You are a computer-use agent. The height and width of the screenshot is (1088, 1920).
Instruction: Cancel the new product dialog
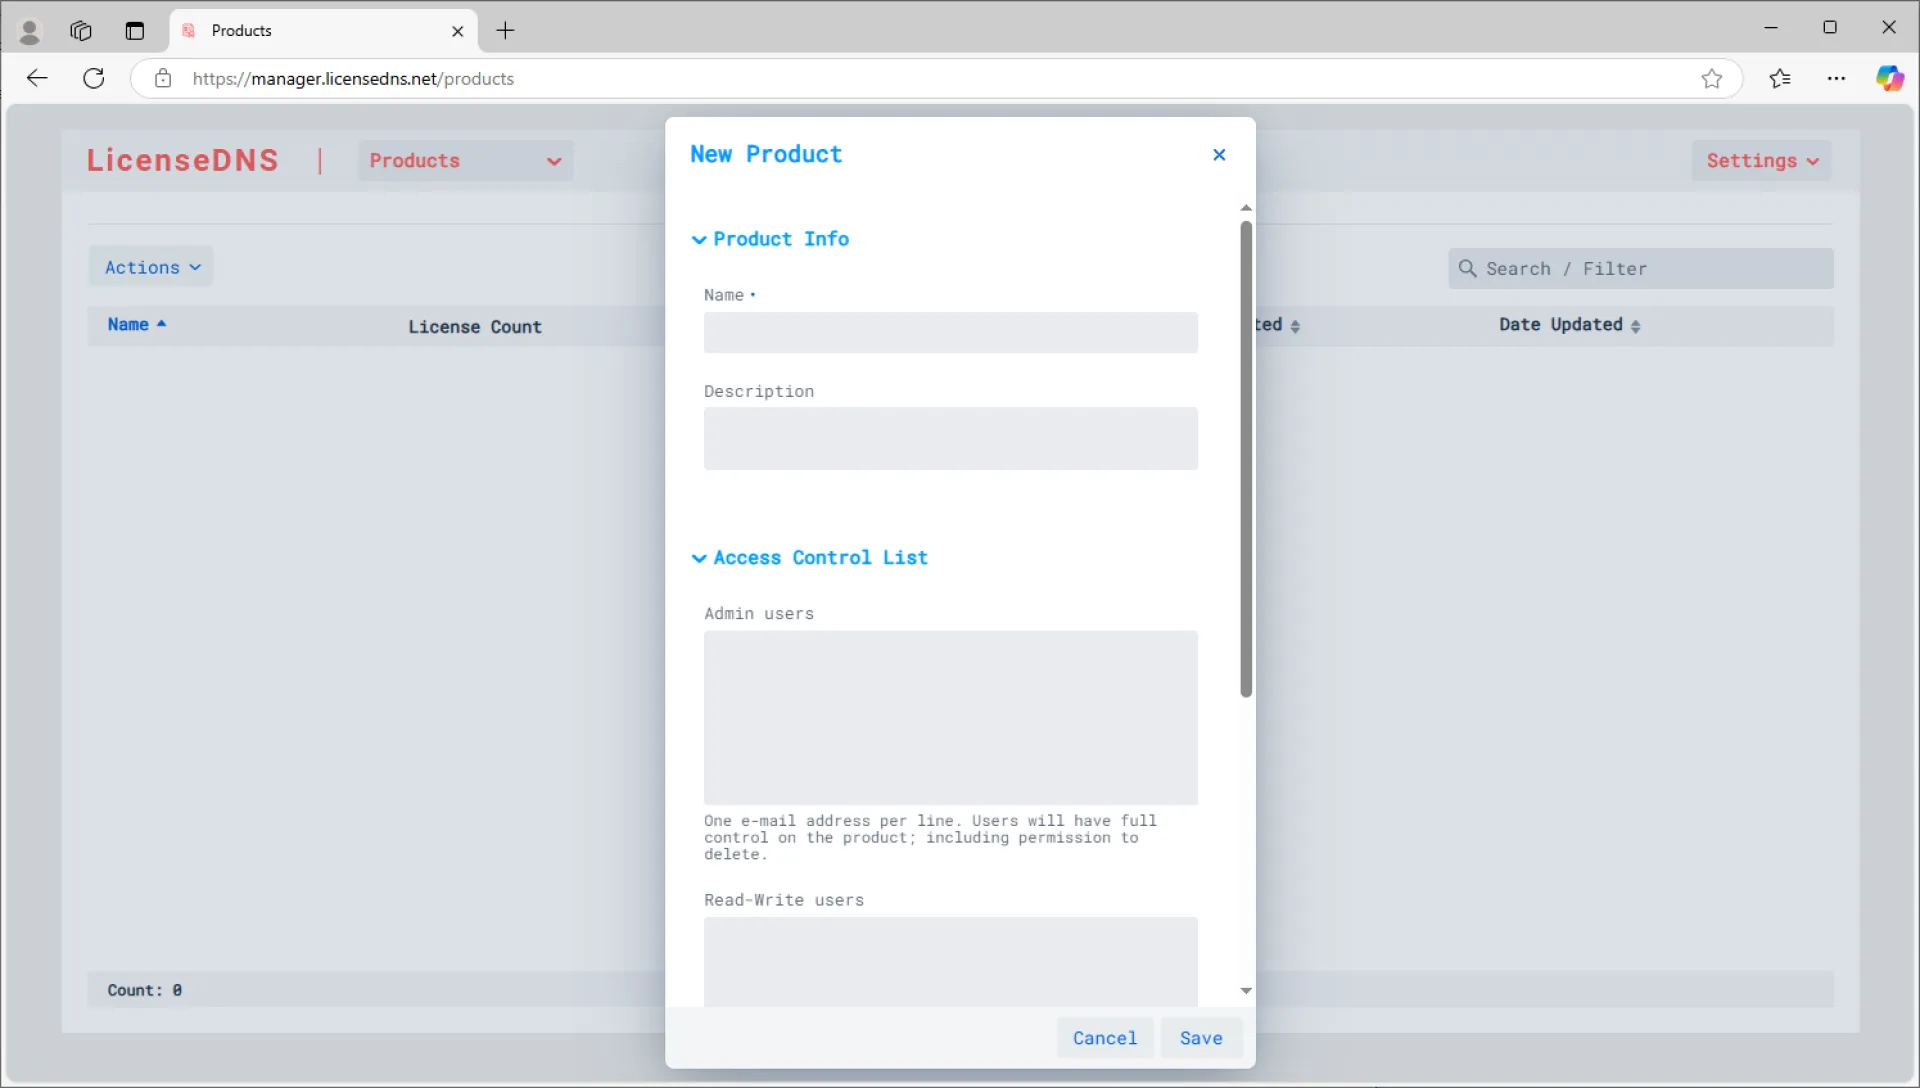pyautogui.click(x=1104, y=1038)
